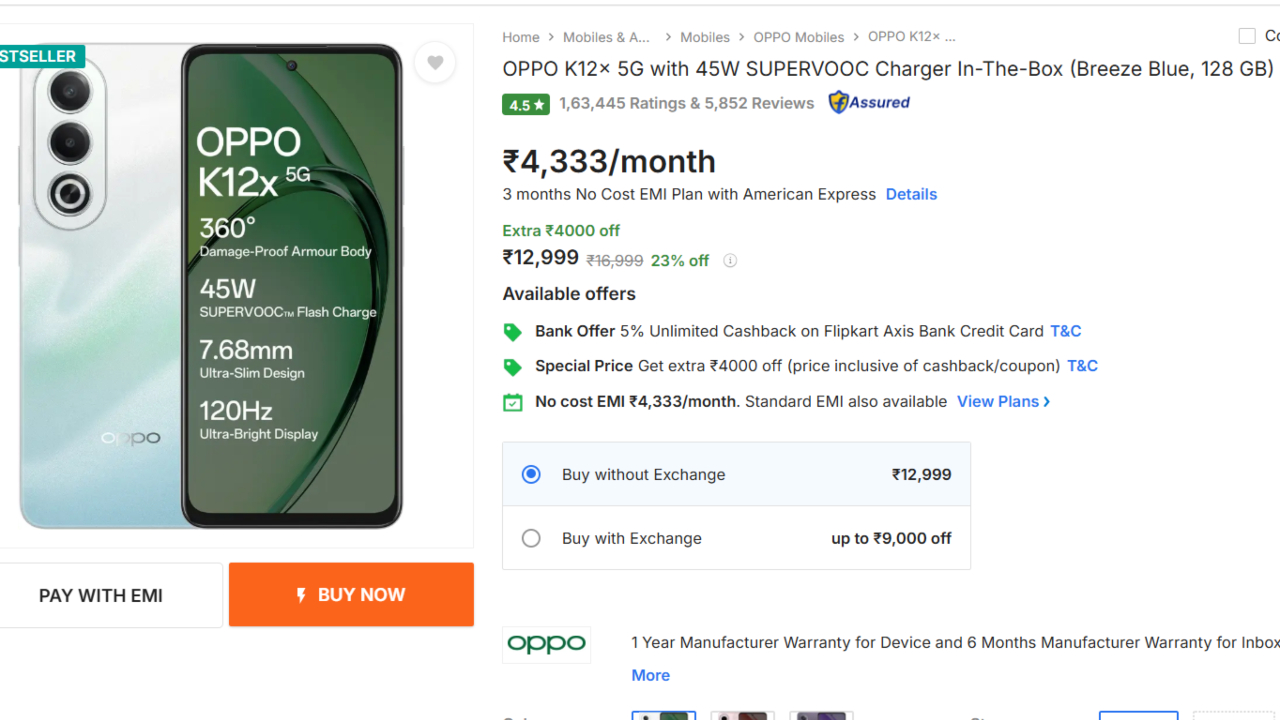Click the OPPO brand logo
Screen dimensions: 1280x720
click(x=546, y=645)
